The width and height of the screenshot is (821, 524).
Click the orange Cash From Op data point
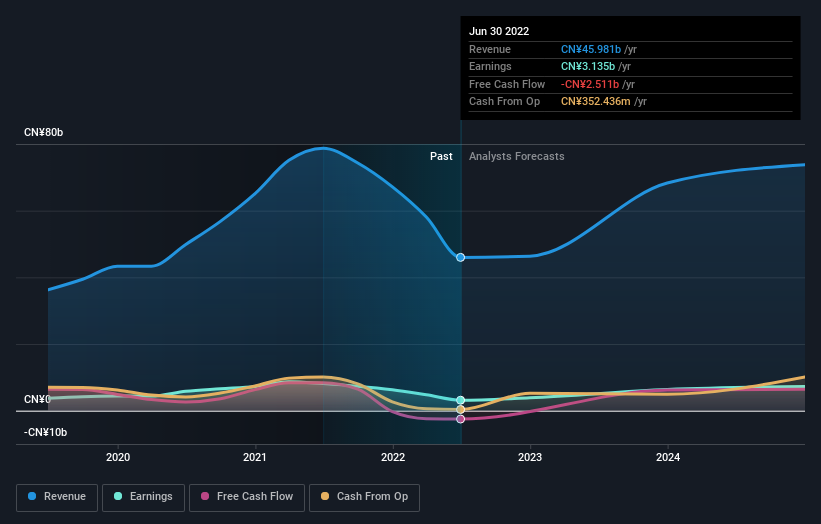tap(460, 409)
